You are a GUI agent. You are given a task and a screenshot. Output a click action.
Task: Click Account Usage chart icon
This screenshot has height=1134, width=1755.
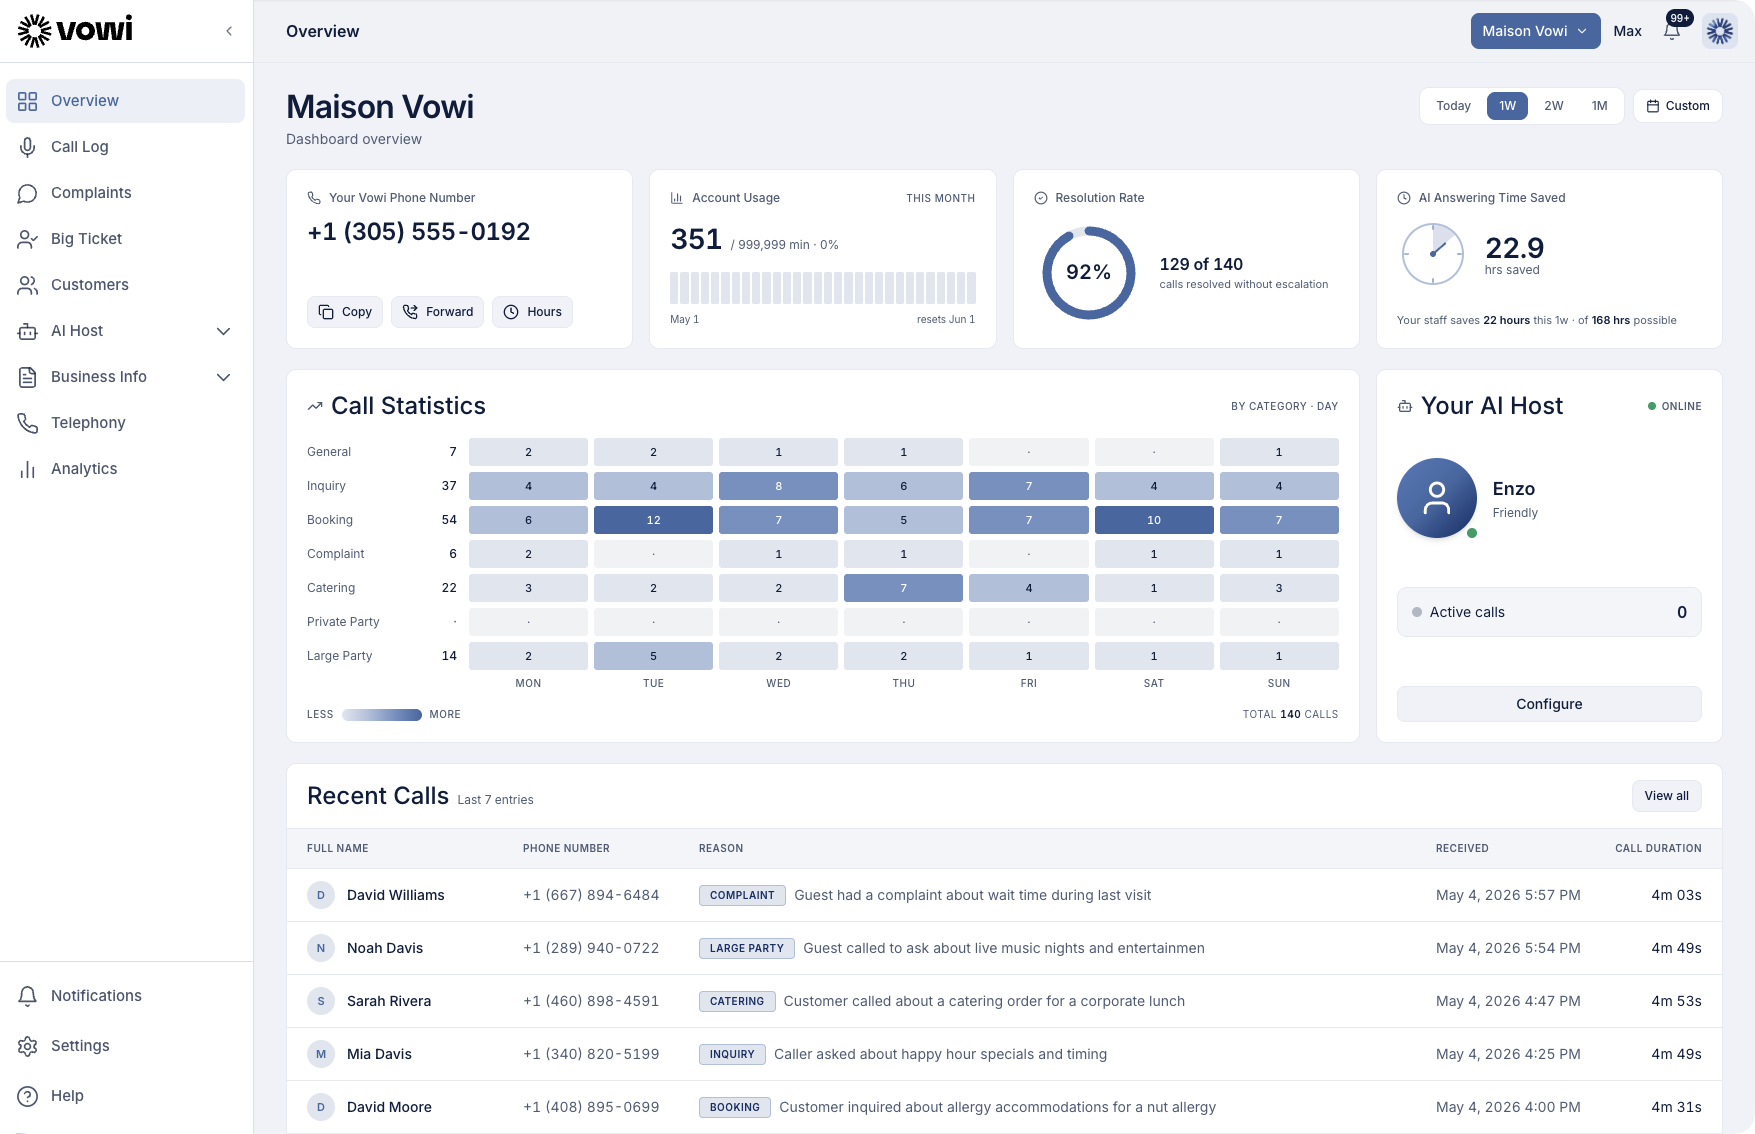677,198
